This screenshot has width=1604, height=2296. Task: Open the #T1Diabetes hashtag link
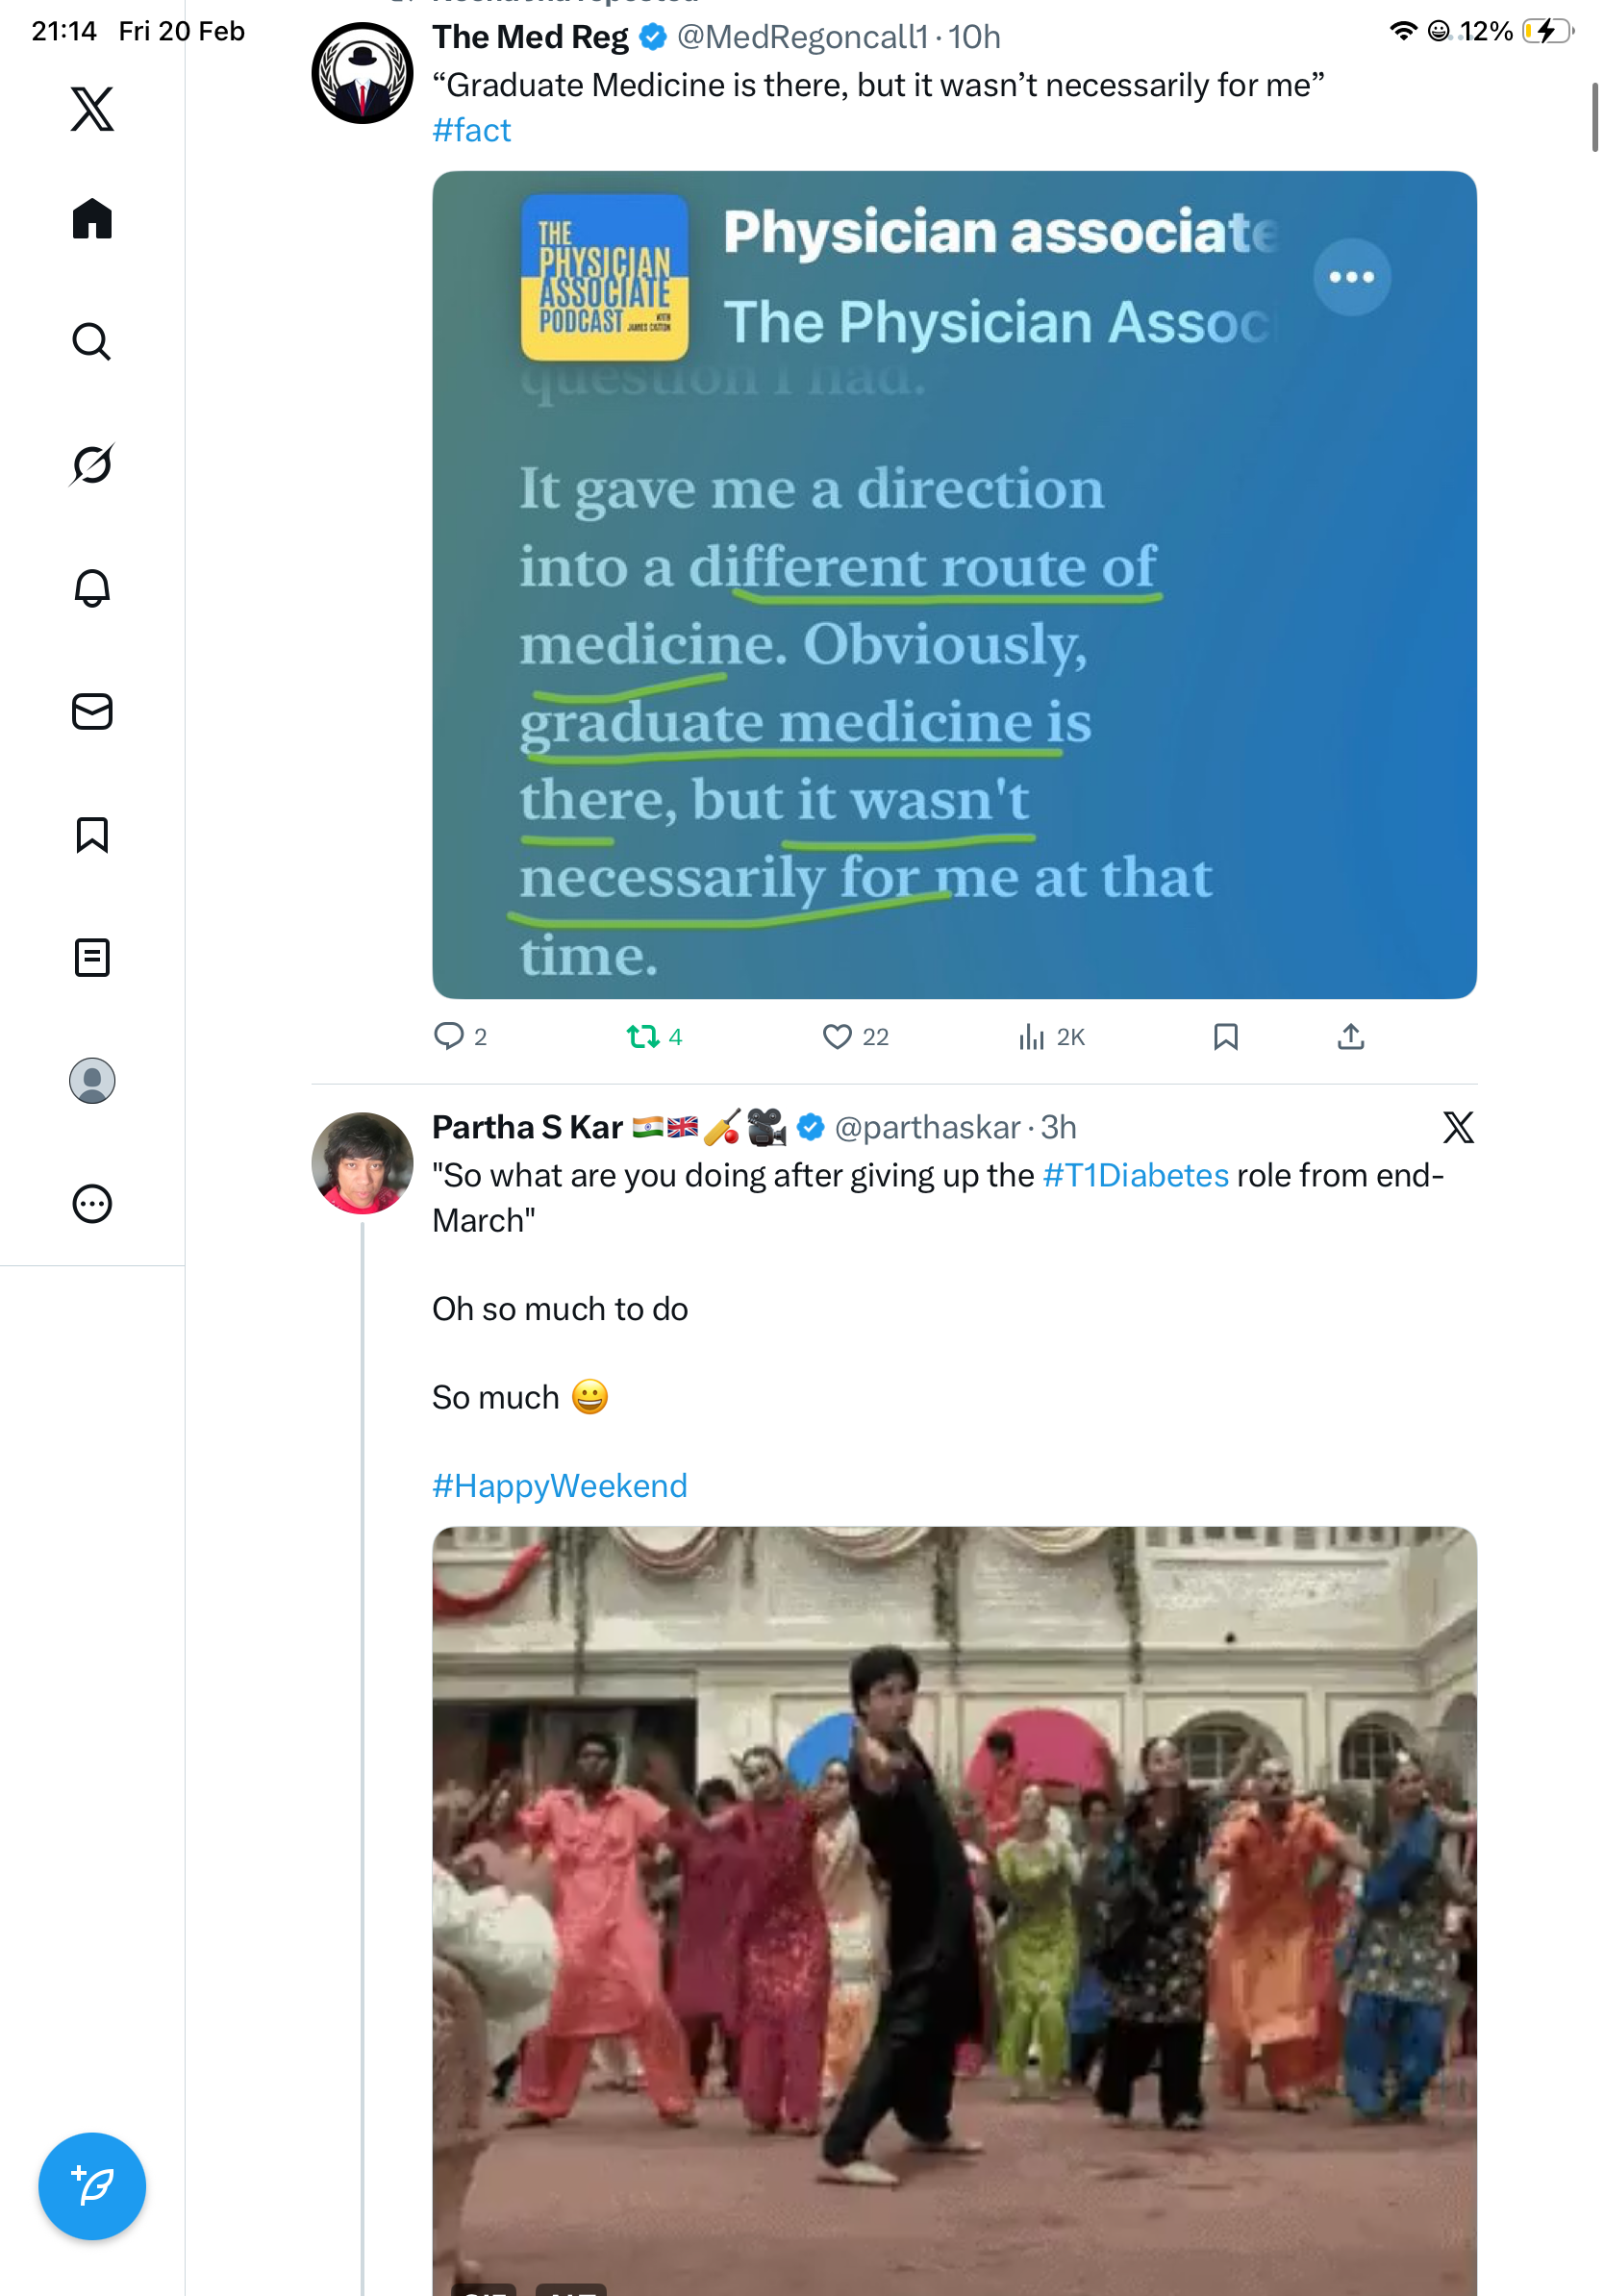click(x=1135, y=1175)
